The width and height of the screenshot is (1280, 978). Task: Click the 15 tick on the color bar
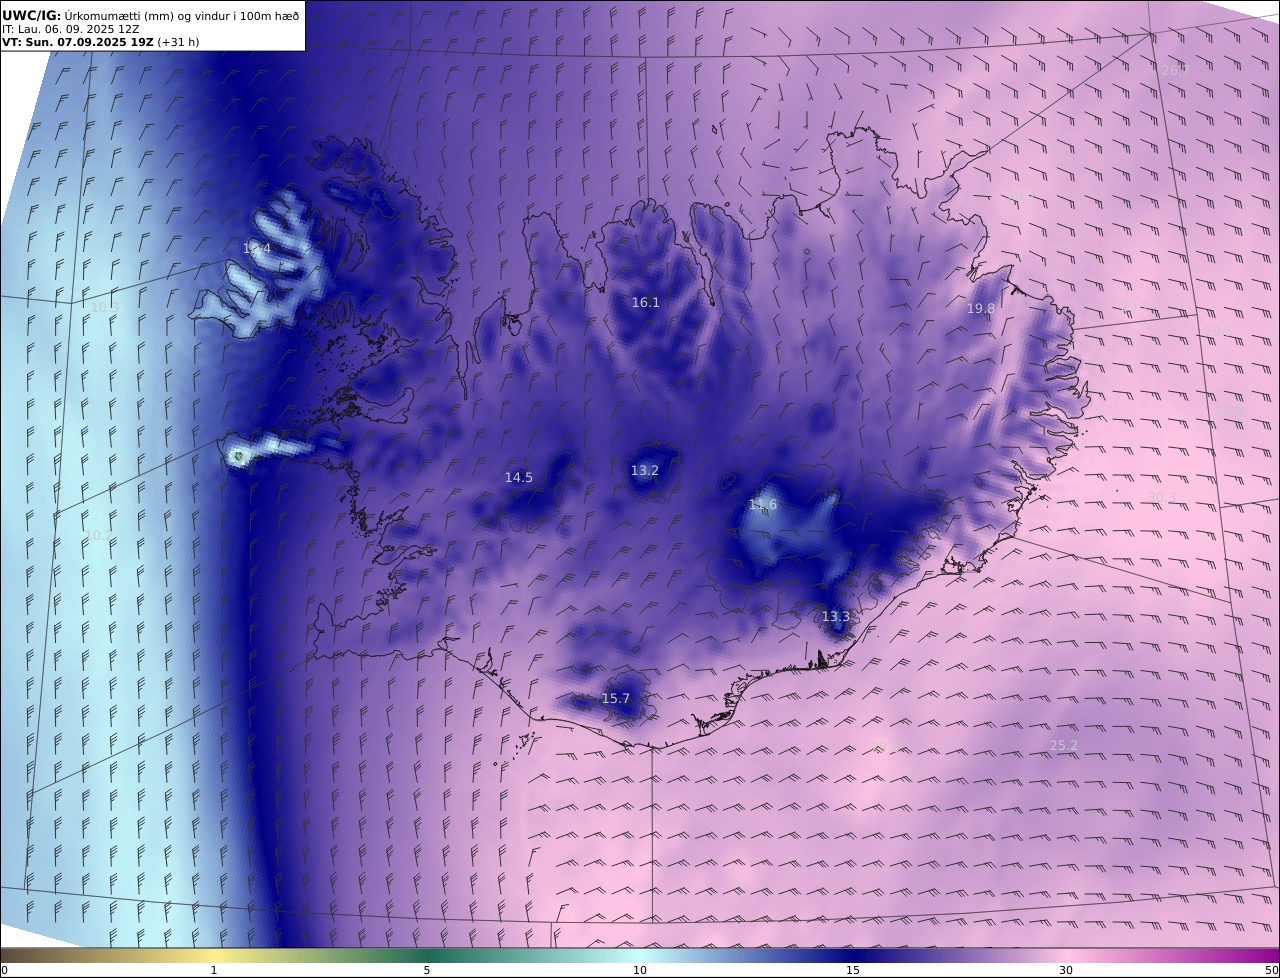click(x=853, y=970)
